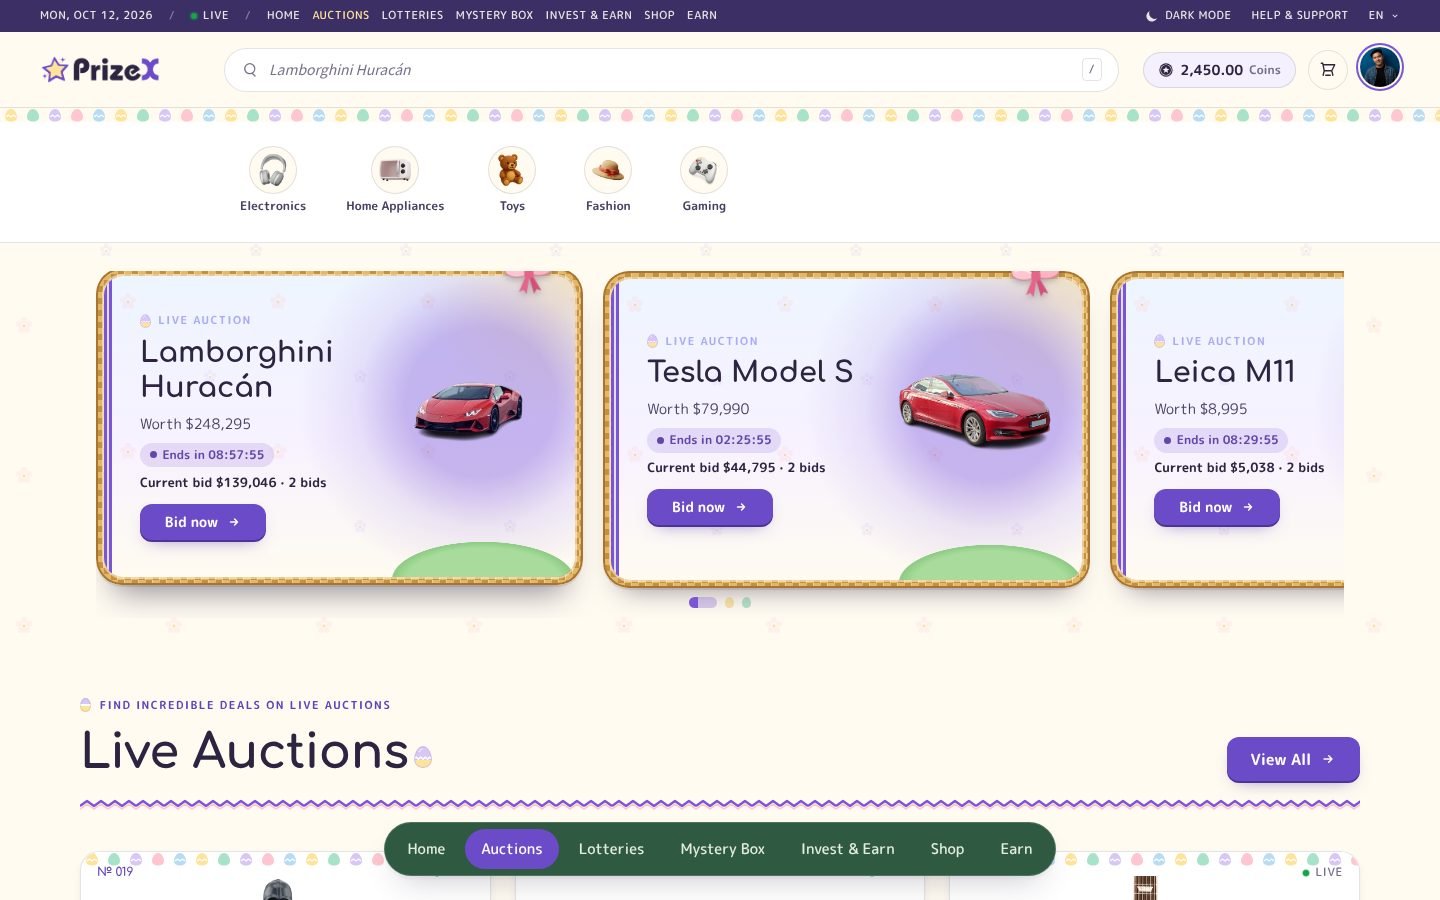This screenshot has height=900, width=1440.
Task: Click the Tesla Model S title
Action: coord(750,372)
